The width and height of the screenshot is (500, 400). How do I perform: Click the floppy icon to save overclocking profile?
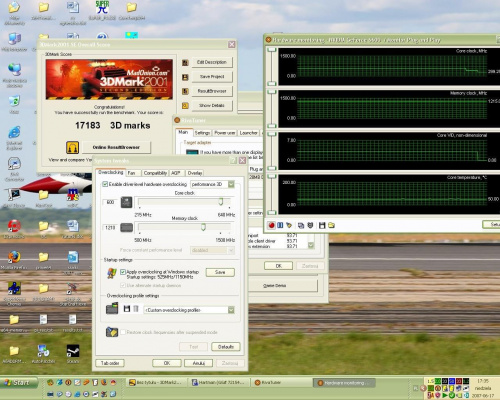[127, 309]
